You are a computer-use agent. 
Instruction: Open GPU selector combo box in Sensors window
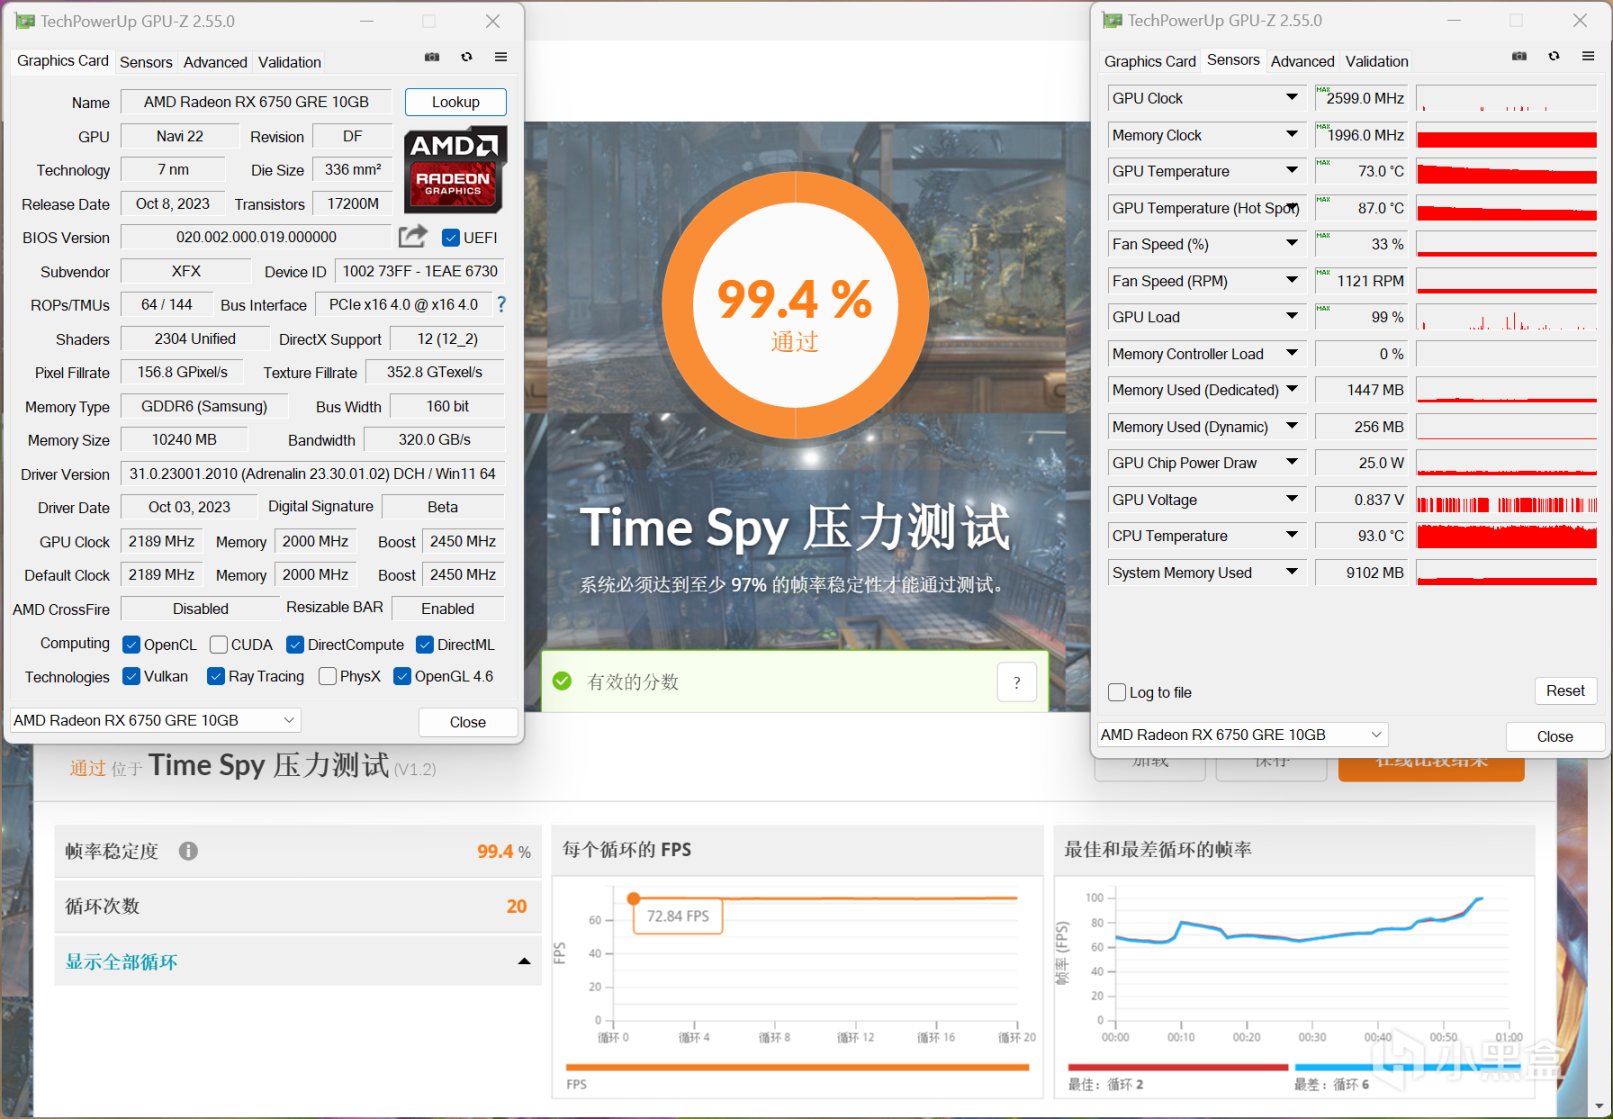pyautogui.click(x=1243, y=734)
